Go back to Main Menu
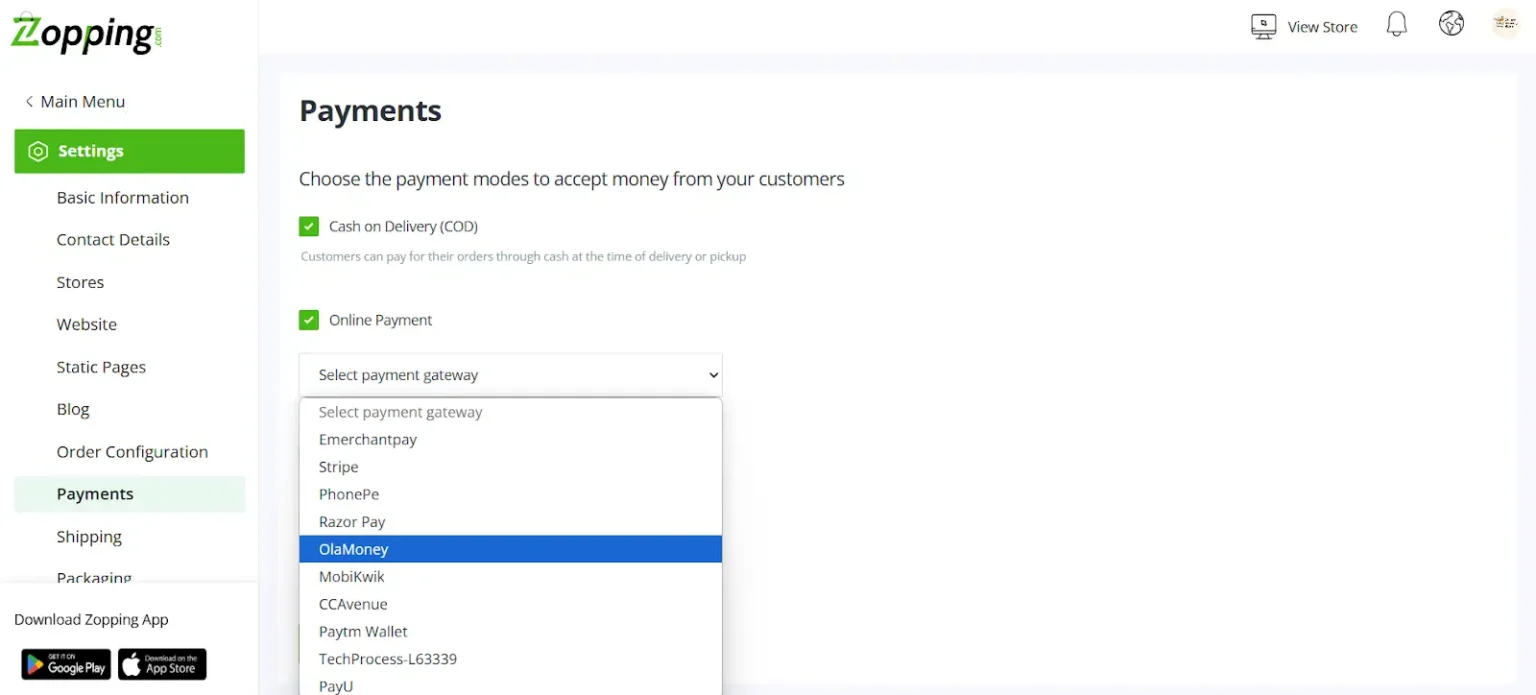This screenshot has width=1536, height=695. [75, 102]
